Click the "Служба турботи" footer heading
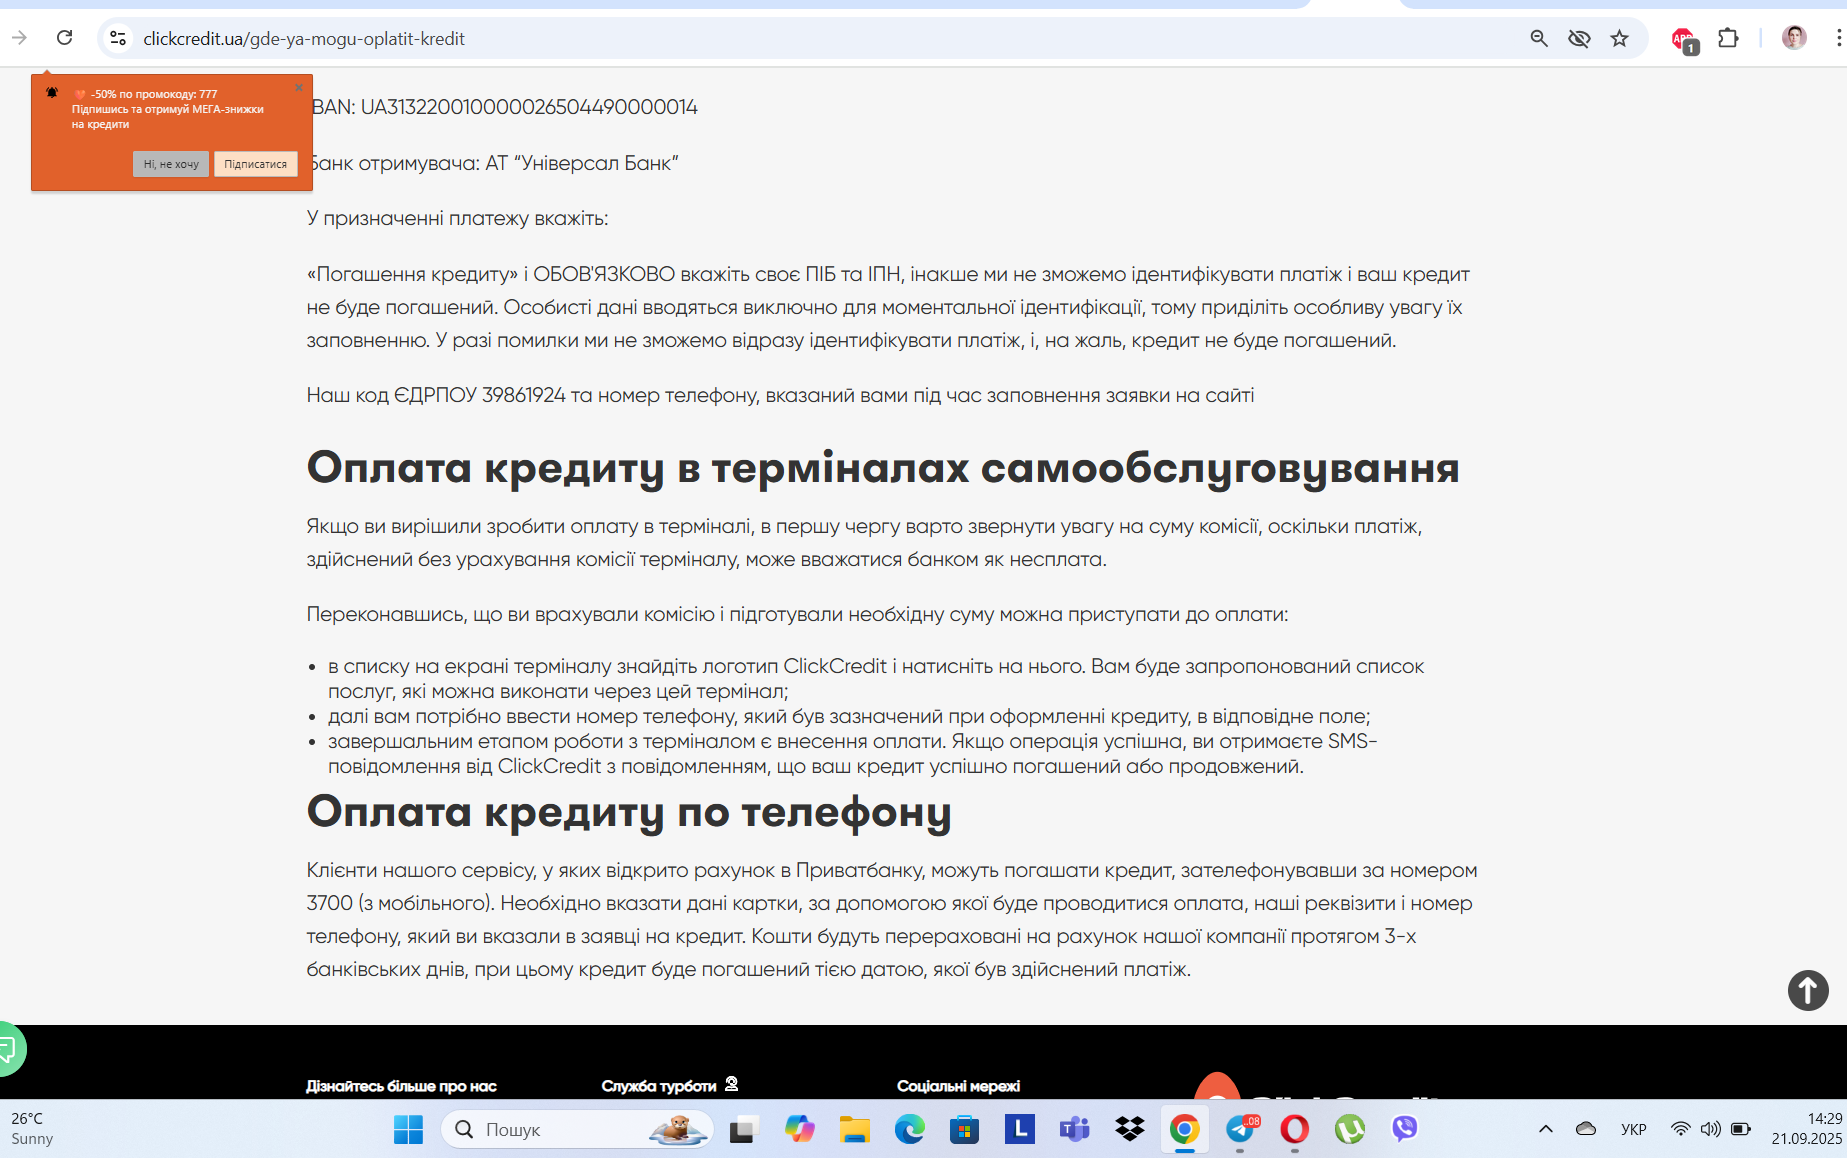Viewport: 1847px width, 1158px height. coord(659,1086)
